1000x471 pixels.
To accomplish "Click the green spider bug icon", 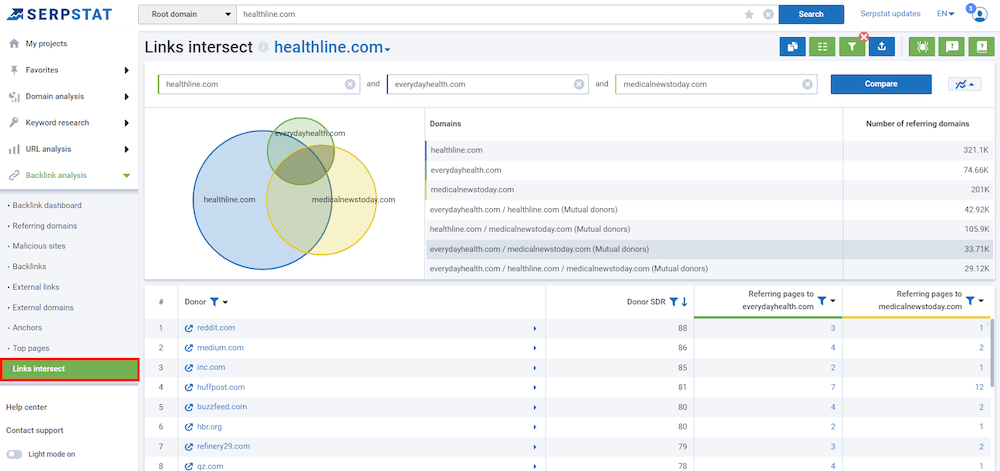I will 921,46.
